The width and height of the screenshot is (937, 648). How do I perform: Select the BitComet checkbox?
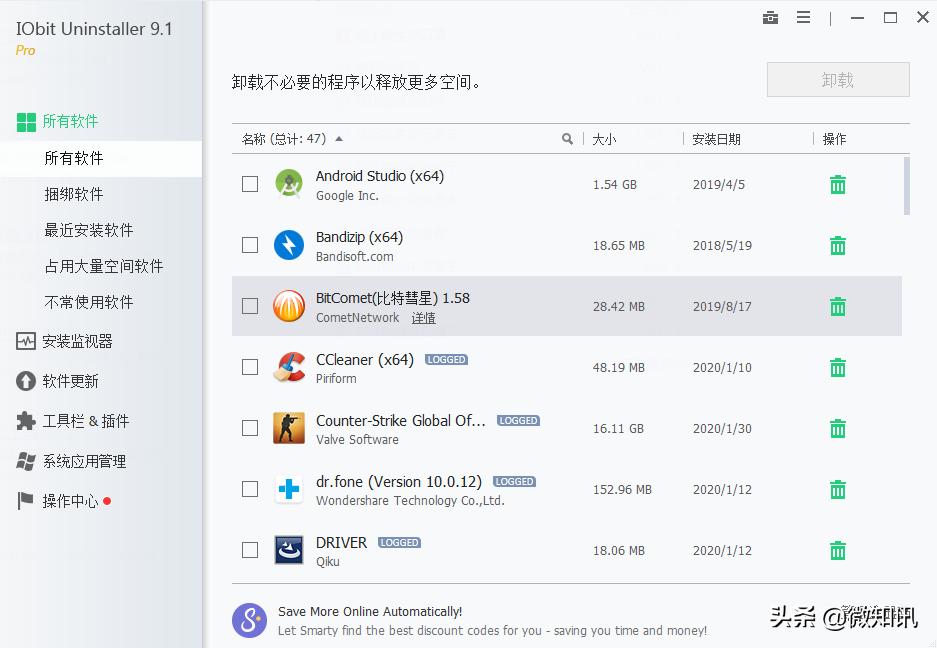250,306
